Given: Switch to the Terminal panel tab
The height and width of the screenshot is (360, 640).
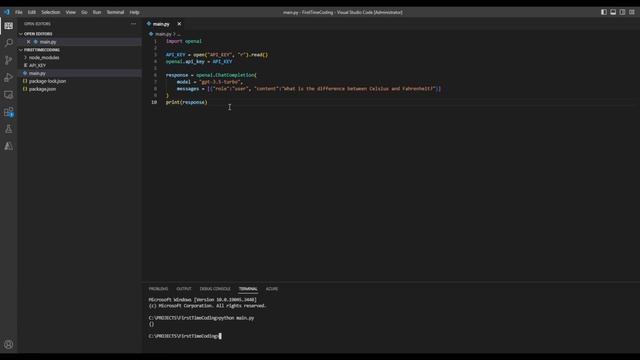Looking at the screenshot, I should 248,289.
